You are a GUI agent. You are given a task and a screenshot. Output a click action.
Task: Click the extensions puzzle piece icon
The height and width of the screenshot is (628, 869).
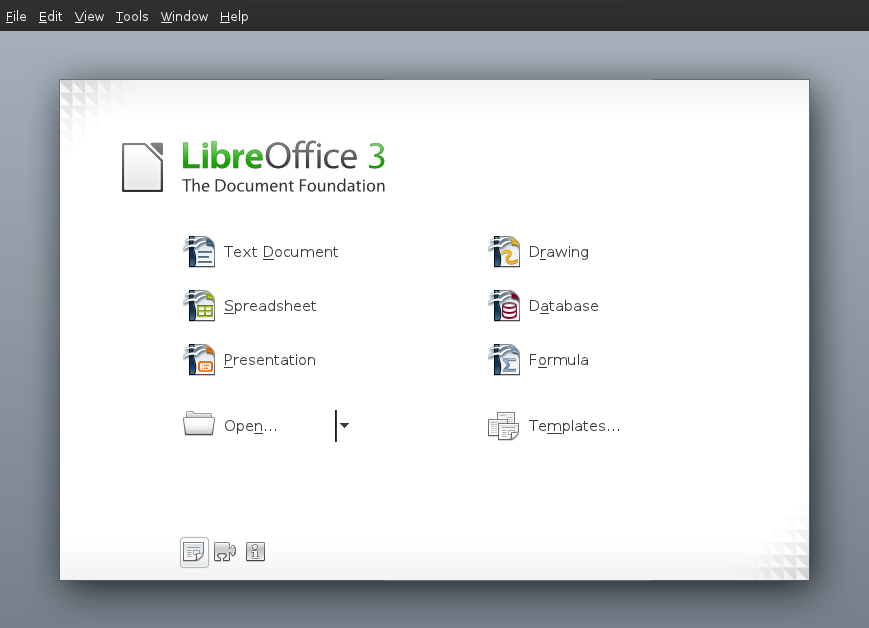point(225,552)
